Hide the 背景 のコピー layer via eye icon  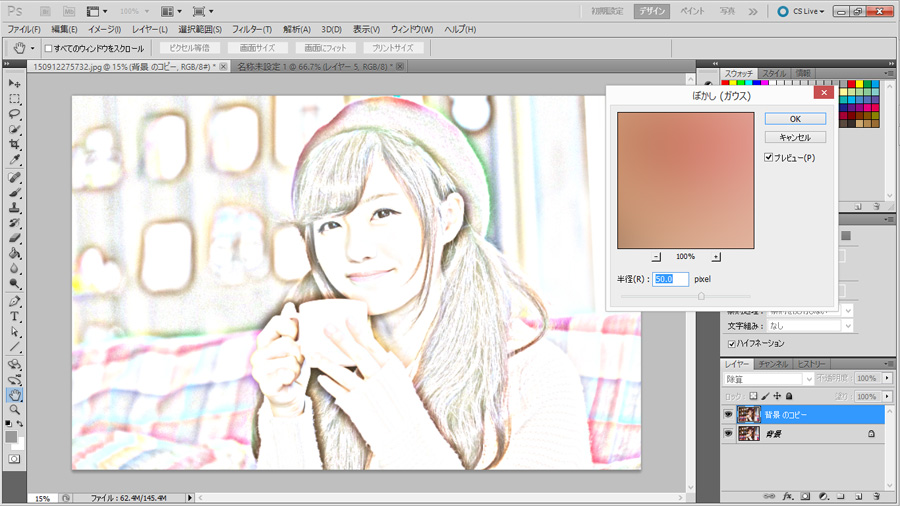tap(728, 414)
